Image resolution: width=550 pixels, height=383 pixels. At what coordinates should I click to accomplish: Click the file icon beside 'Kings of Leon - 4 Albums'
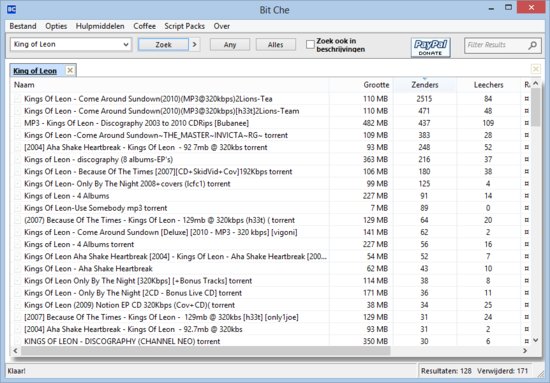click(x=18, y=196)
